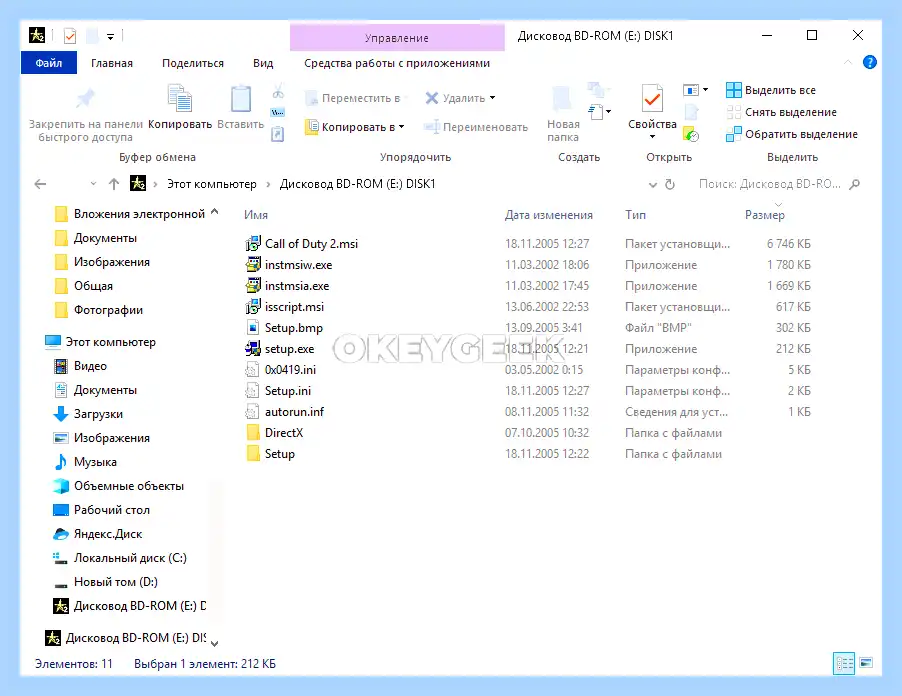Sort by the Date modified column header
The width and height of the screenshot is (902, 696).
(x=548, y=215)
